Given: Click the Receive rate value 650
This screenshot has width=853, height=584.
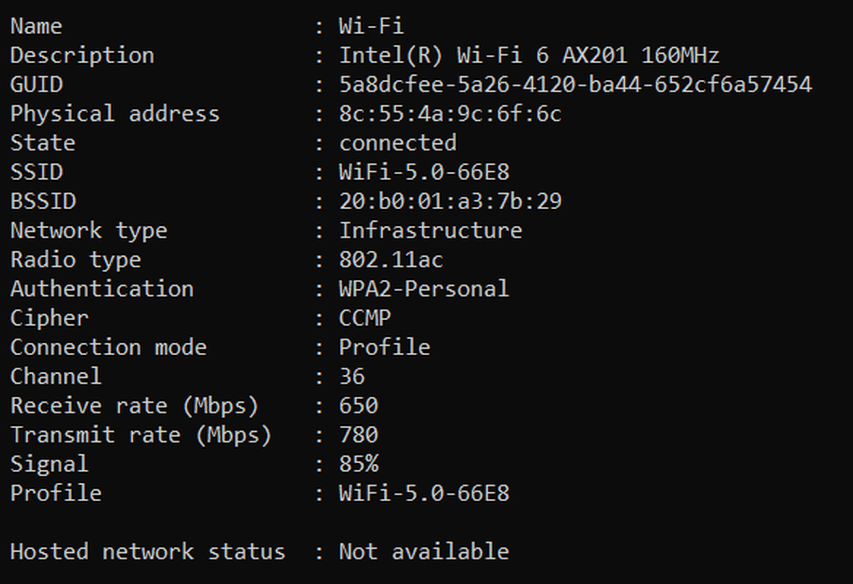Looking at the screenshot, I should click(358, 406).
